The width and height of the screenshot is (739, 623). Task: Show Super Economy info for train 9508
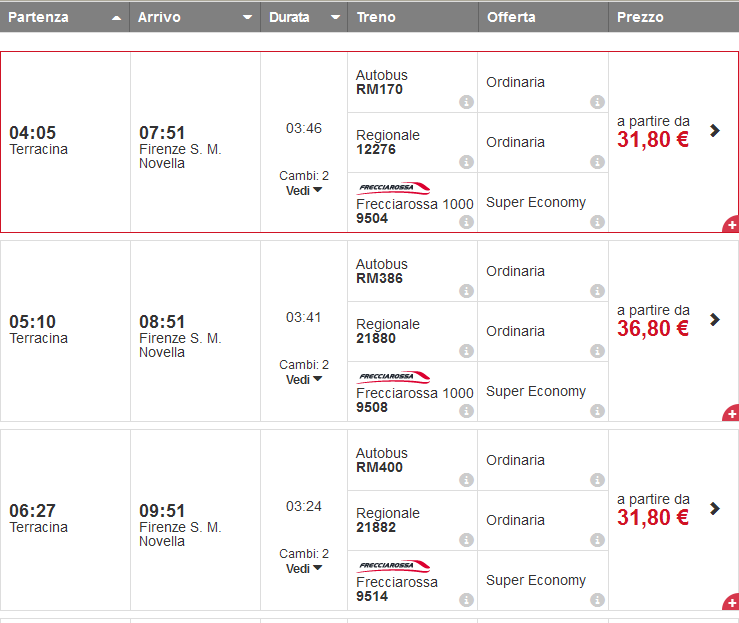click(597, 411)
